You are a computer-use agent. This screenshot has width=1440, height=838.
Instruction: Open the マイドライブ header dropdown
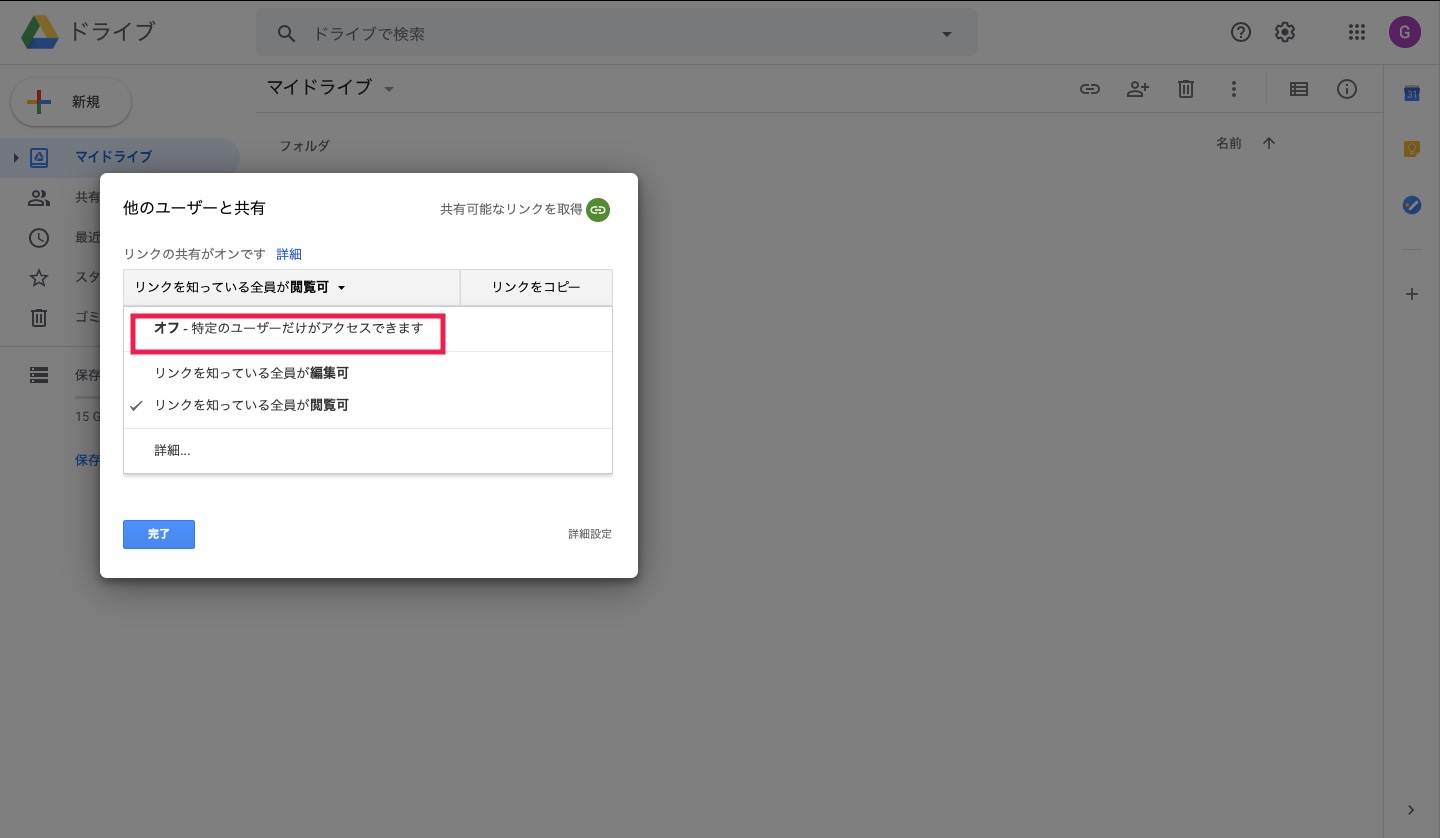pos(390,89)
